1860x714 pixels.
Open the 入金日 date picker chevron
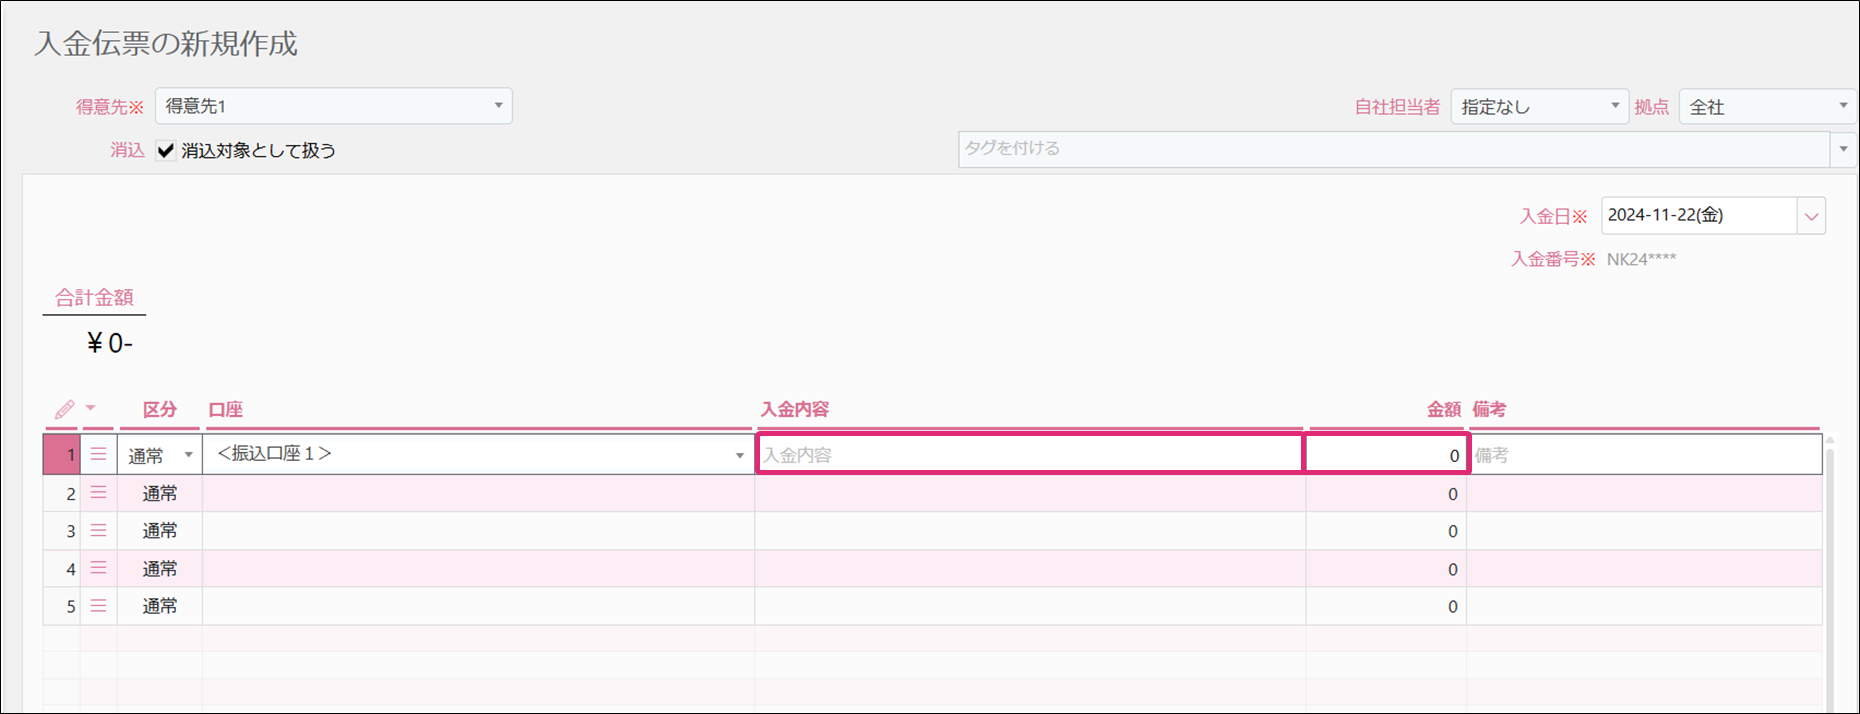tap(1811, 216)
